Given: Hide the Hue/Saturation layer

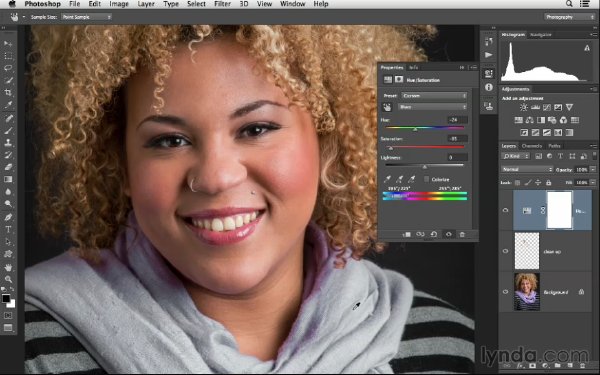Looking at the screenshot, I should point(505,210).
